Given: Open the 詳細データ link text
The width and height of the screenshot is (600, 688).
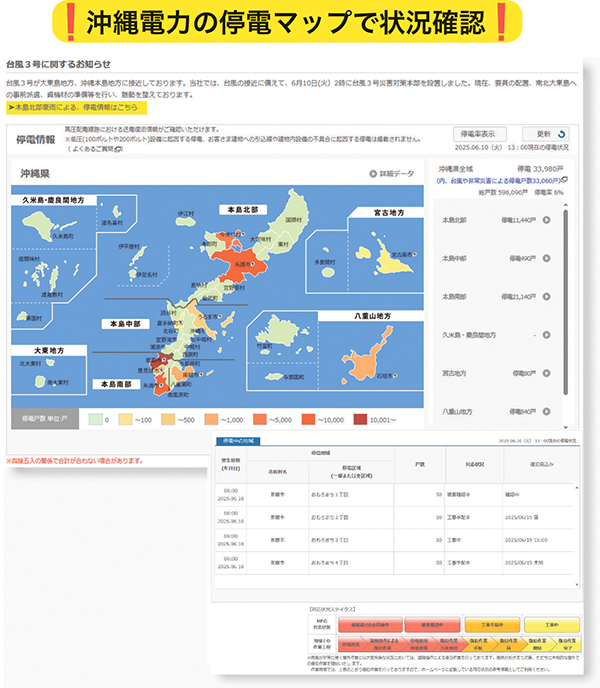Looking at the screenshot, I should [x=397, y=174].
